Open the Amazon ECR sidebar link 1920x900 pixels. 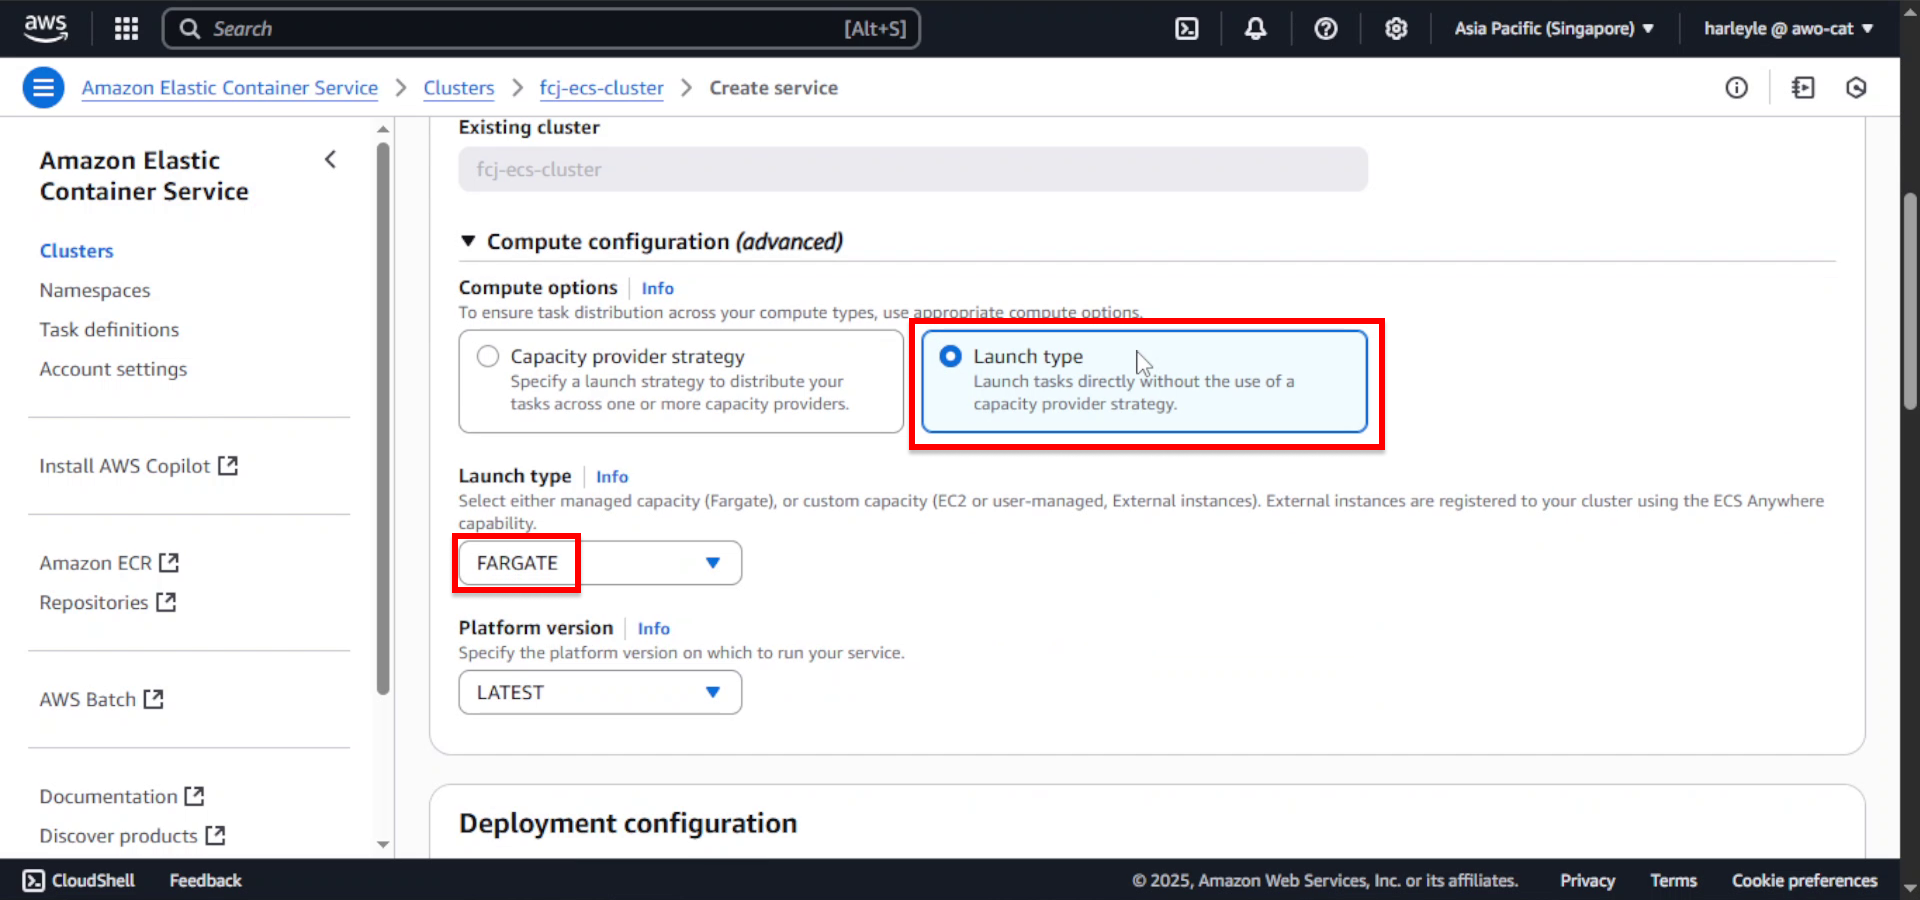click(x=96, y=563)
